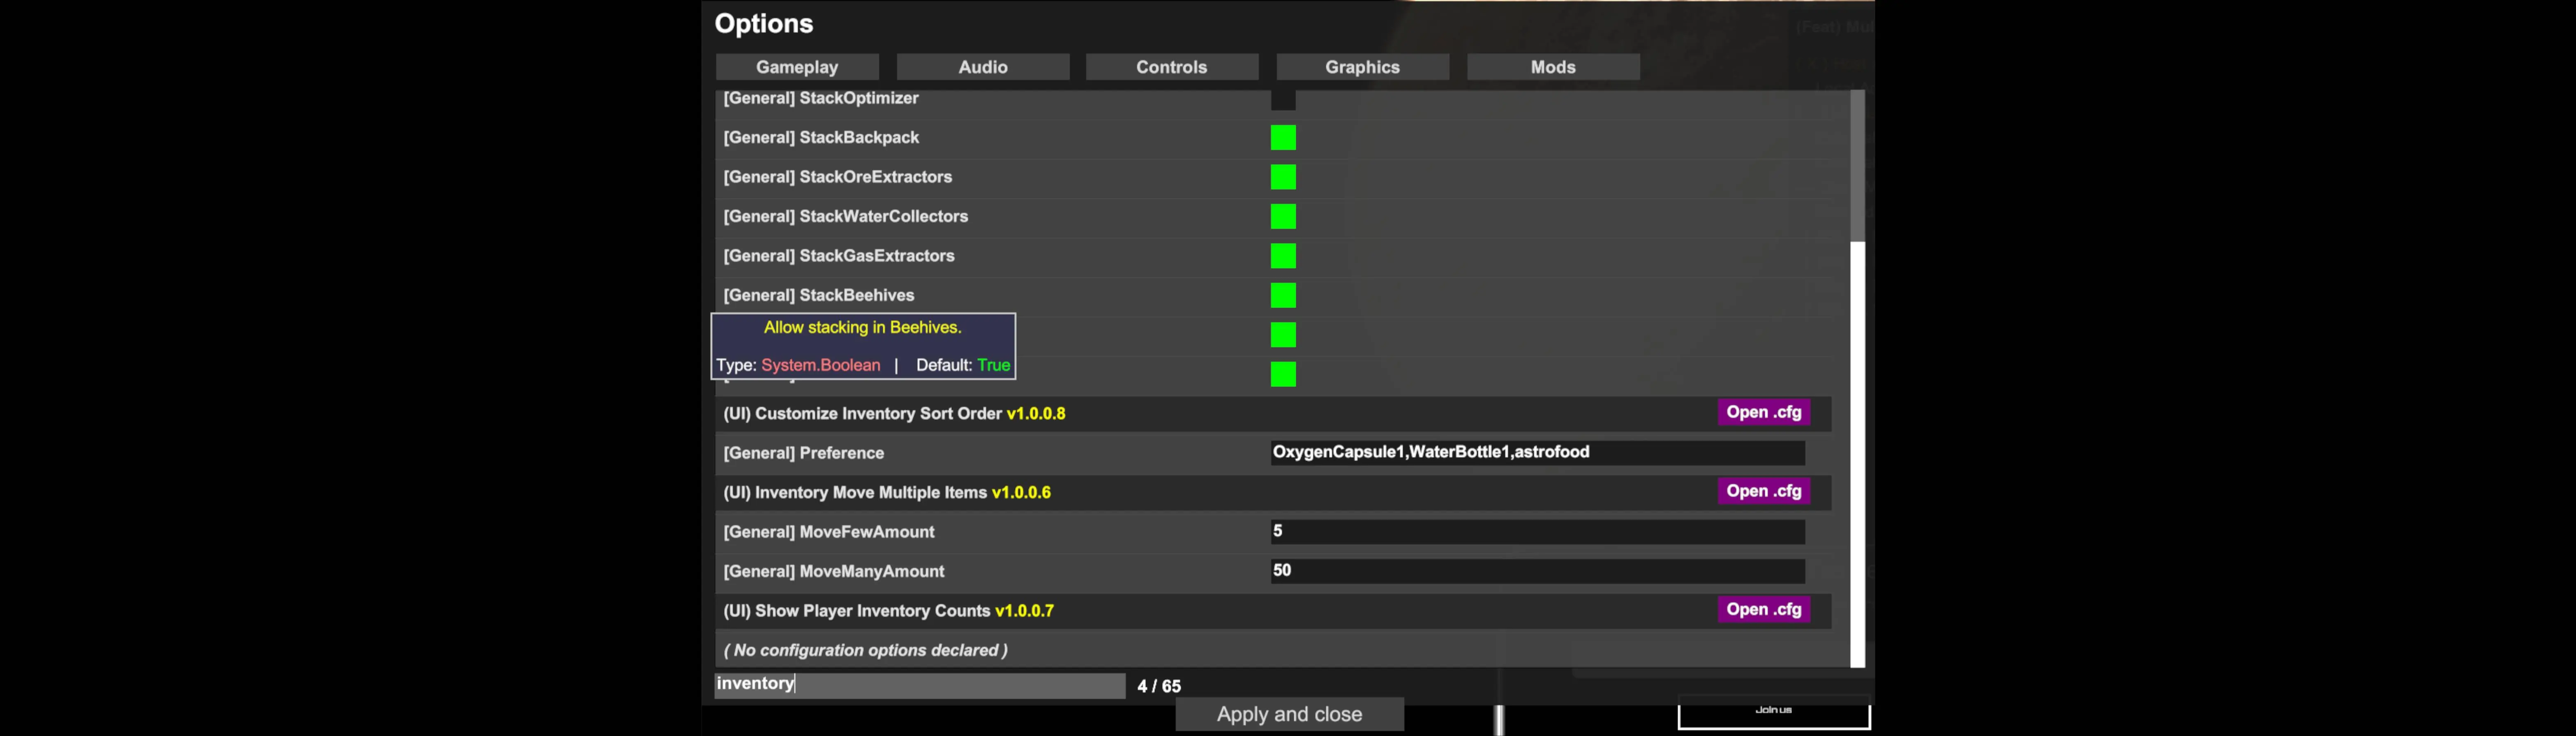The image size is (2576, 736).
Task: Open .cfg for Show Player Inventory Counts
Action: click(x=1764, y=609)
